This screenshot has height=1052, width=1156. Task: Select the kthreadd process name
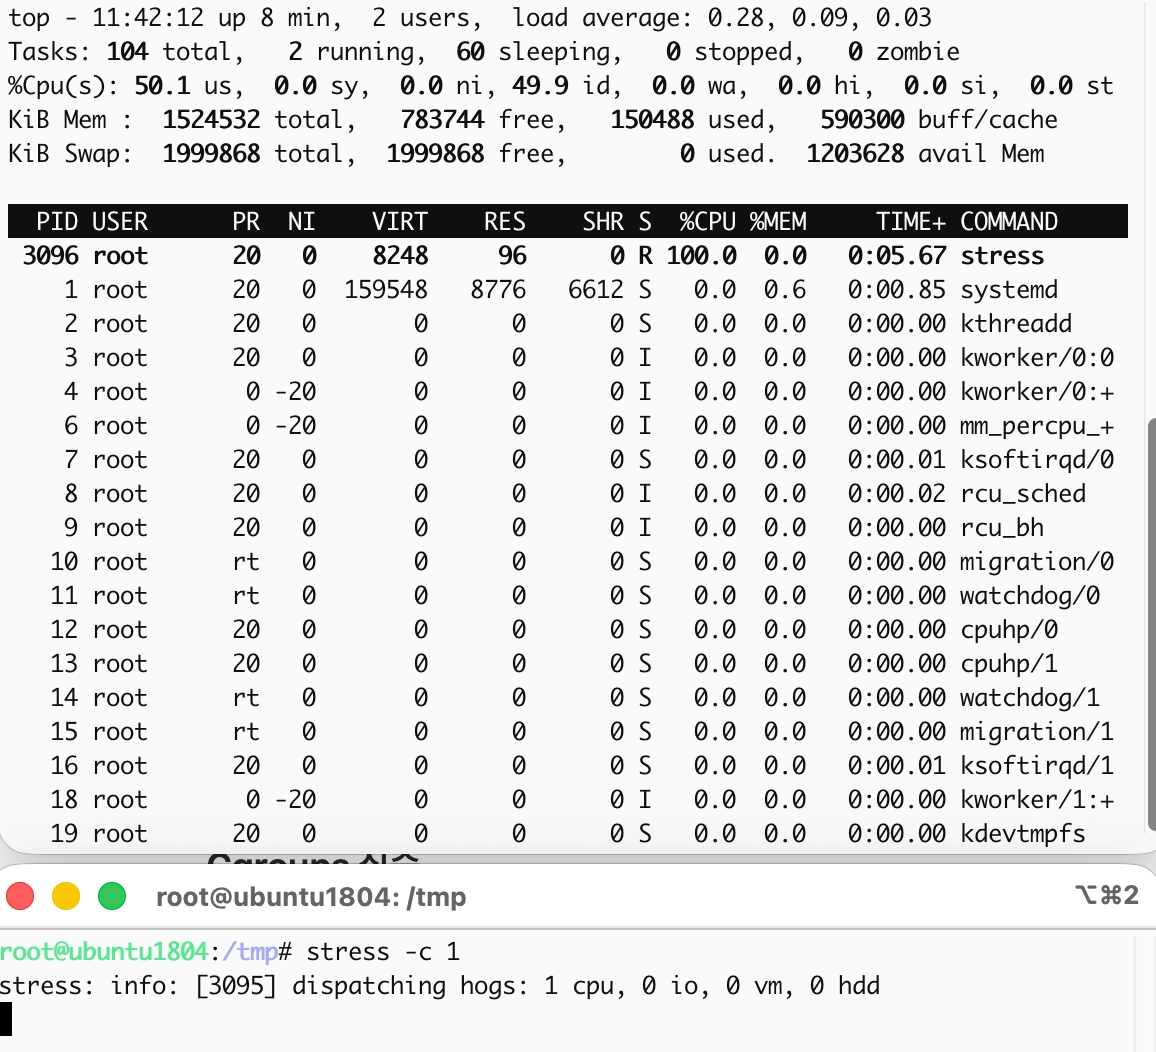point(1016,324)
